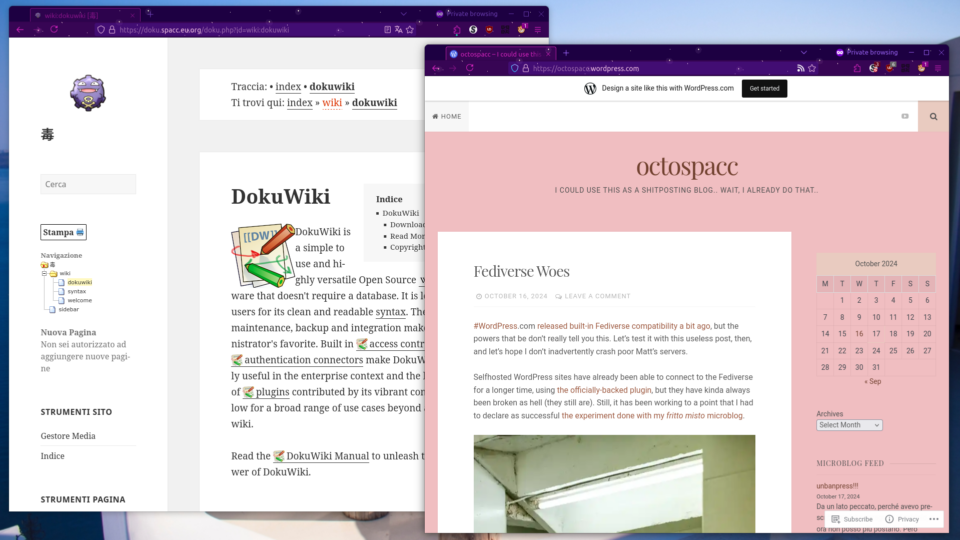Click the uBlock extension icon in DokuWiki toolbar
Viewport: 960px width, 540px height.
pyautogui.click(x=489, y=29)
